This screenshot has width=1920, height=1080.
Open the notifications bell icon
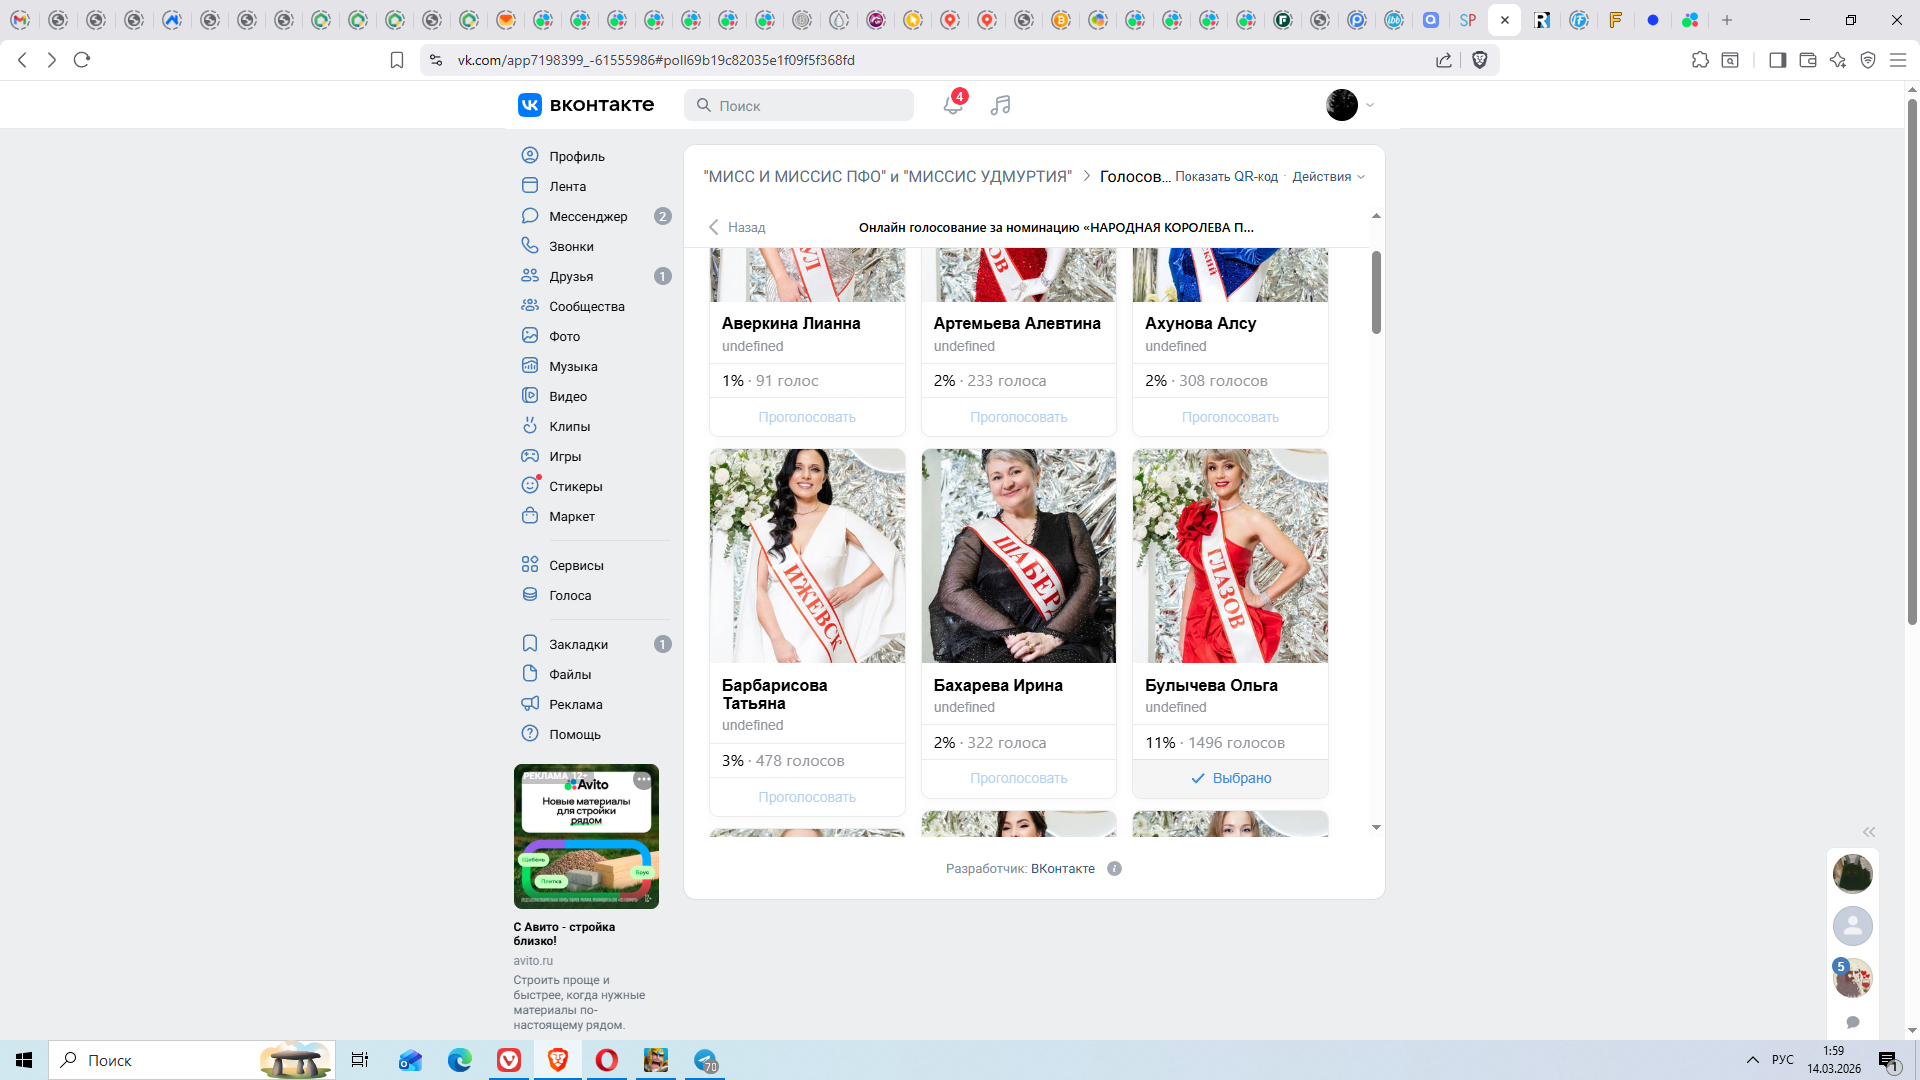coord(952,105)
